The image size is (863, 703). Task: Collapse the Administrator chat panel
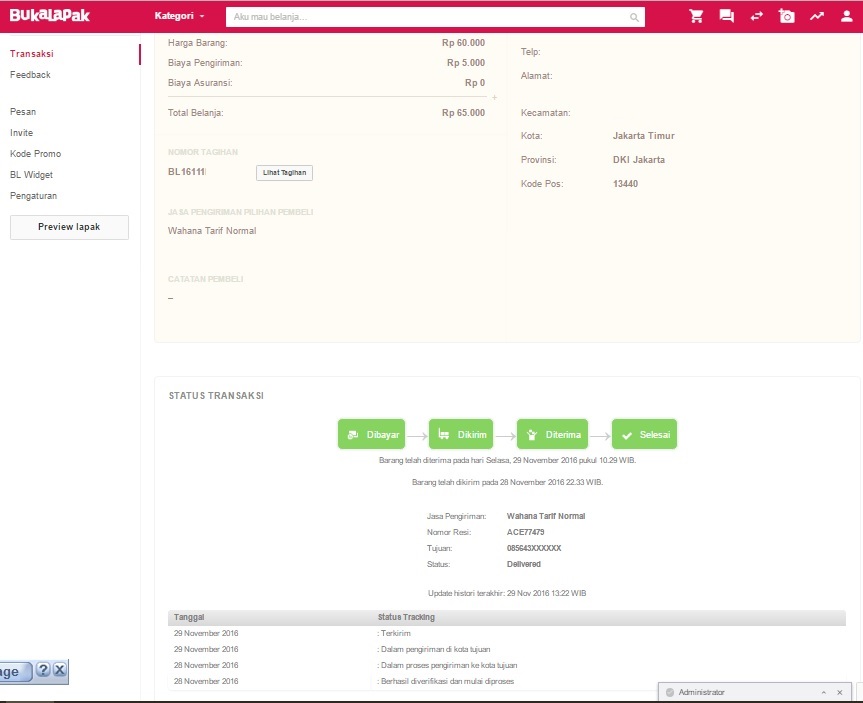[x=825, y=692]
